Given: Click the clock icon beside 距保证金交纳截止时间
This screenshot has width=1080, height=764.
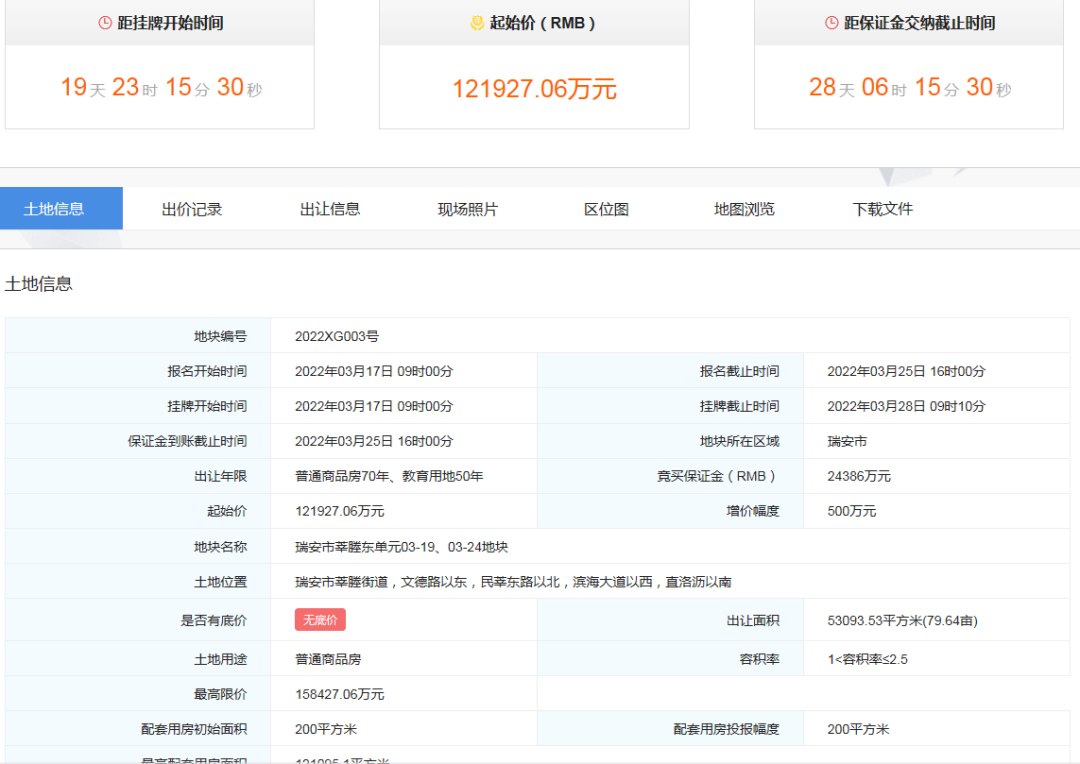Looking at the screenshot, I should [x=831, y=23].
